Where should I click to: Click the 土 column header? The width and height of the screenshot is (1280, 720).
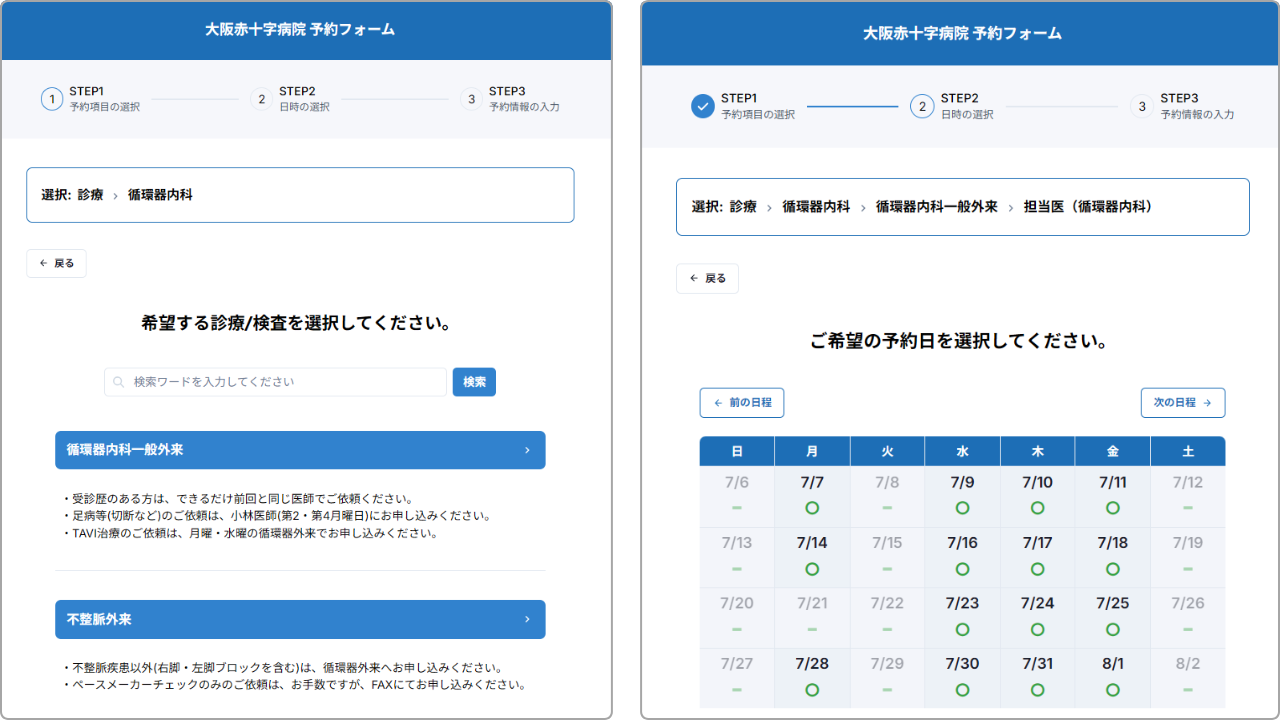click(x=1188, y=451)
